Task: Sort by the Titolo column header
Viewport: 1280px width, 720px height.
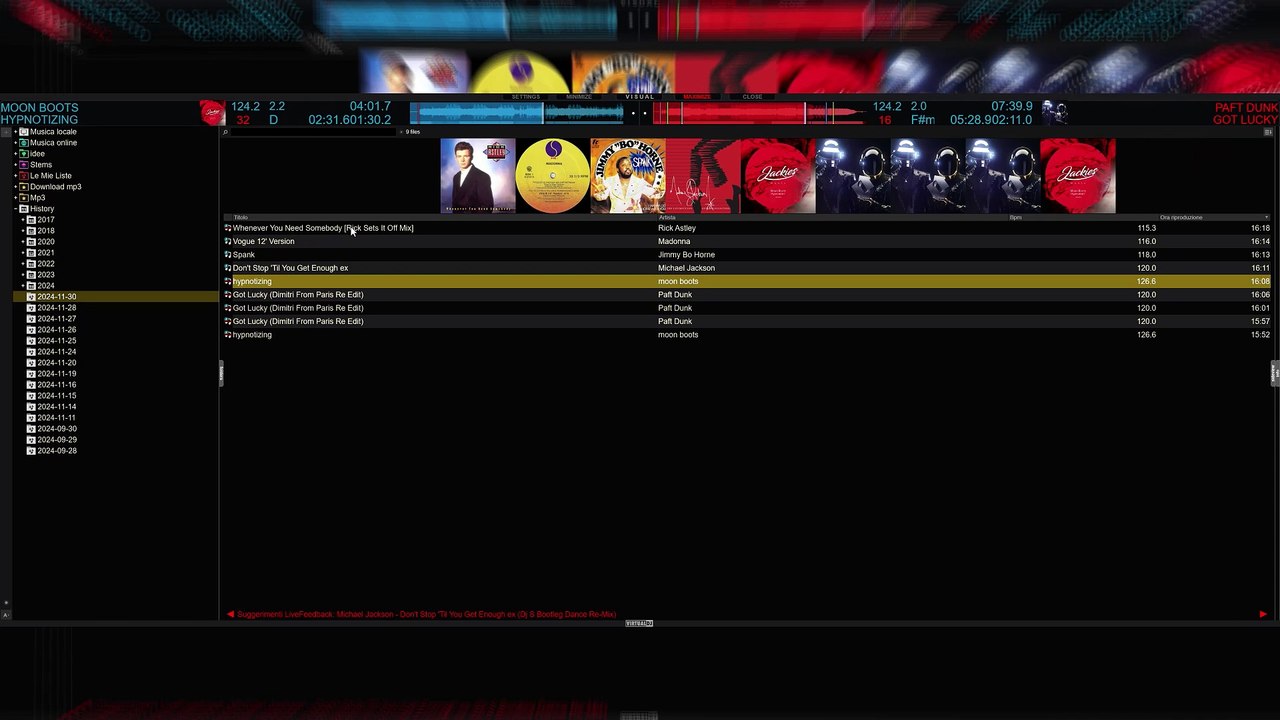Action: [241, 217]
